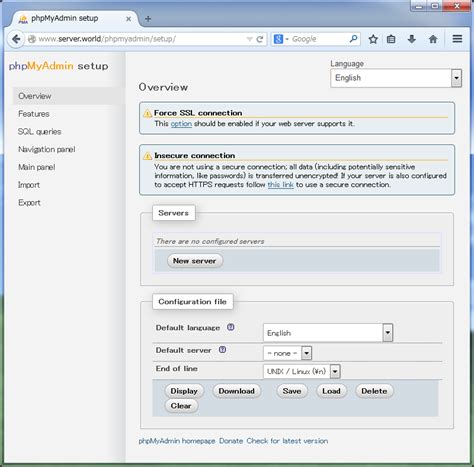474x467 pixels.
Task: Open Export settings in sidebar
Action: tap(29, 203)
